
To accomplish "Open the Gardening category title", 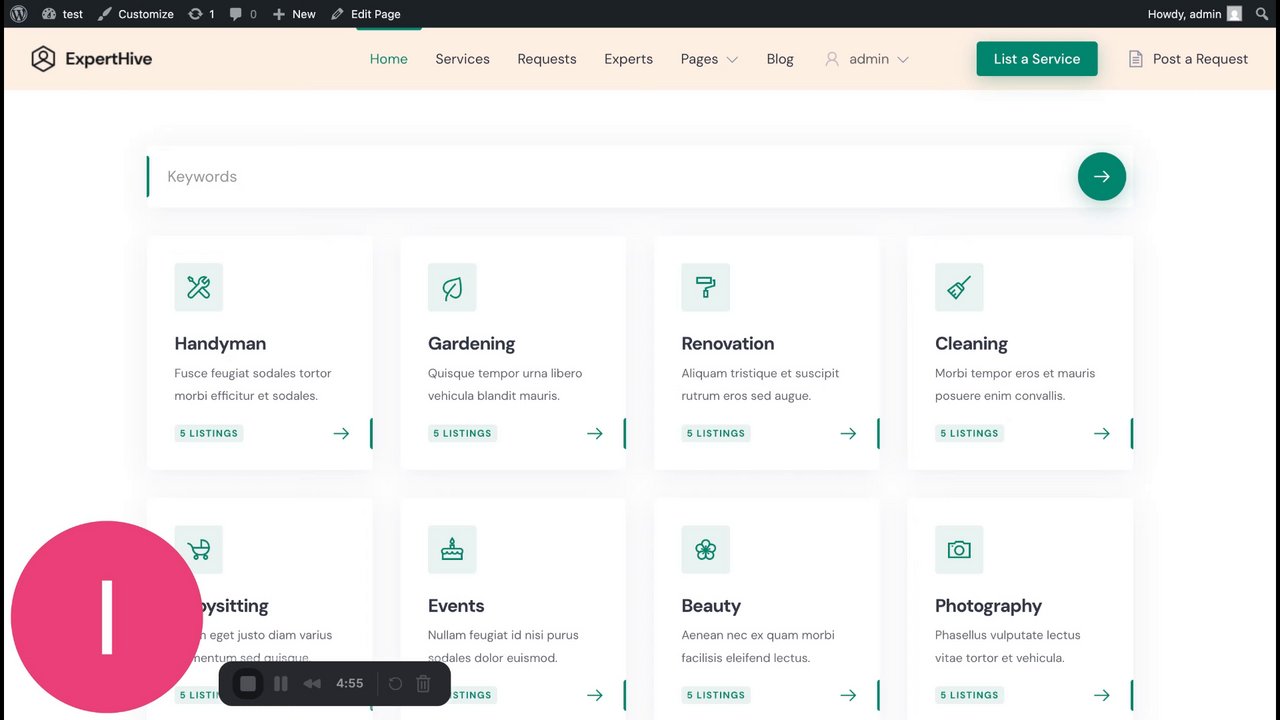I will point(471,344).
